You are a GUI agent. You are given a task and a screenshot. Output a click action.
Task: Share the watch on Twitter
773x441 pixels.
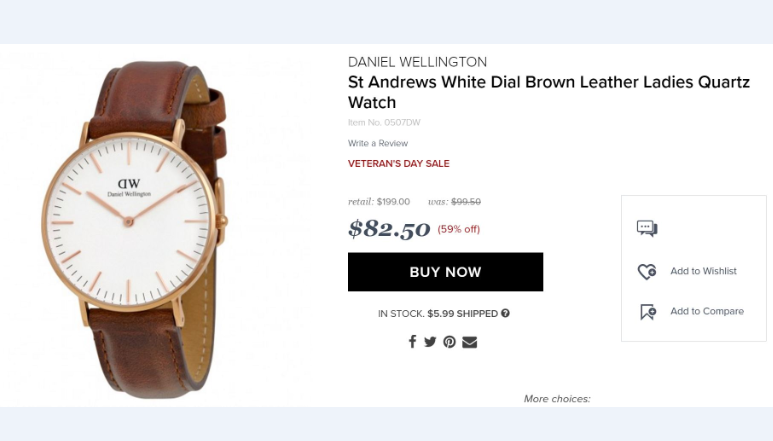[x=430, y=341]
